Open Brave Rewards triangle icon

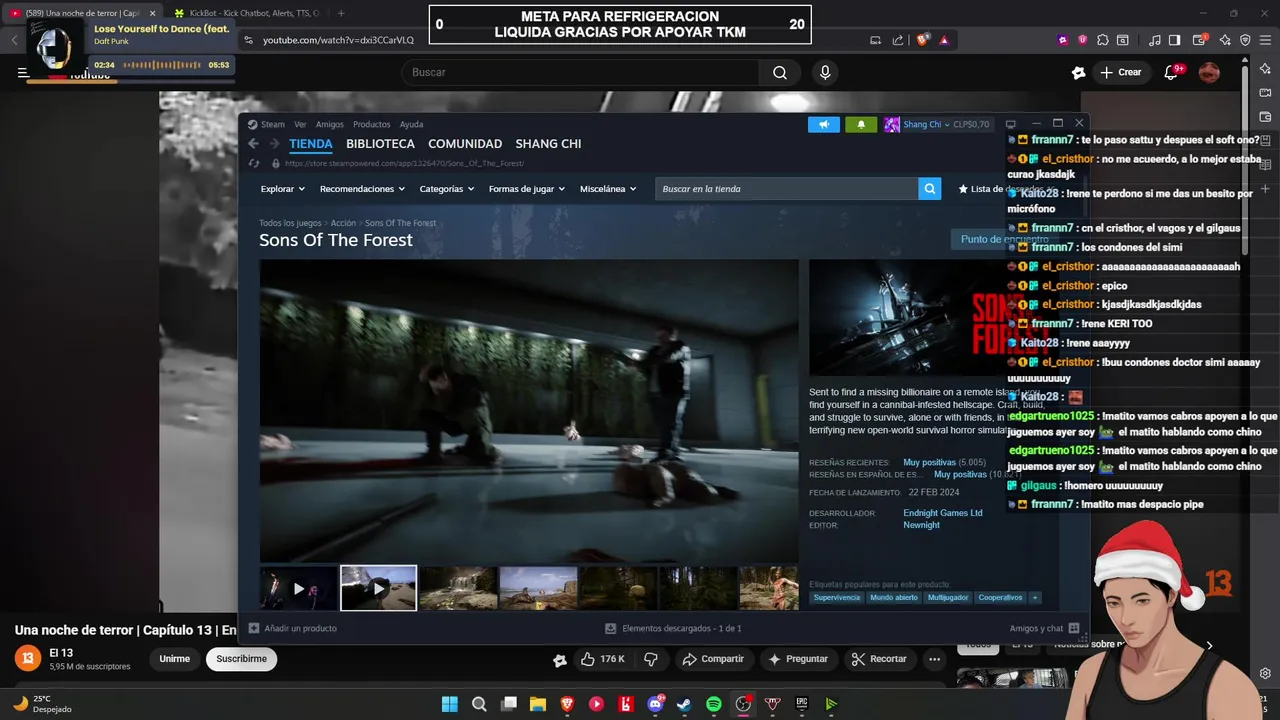[944, 40]
